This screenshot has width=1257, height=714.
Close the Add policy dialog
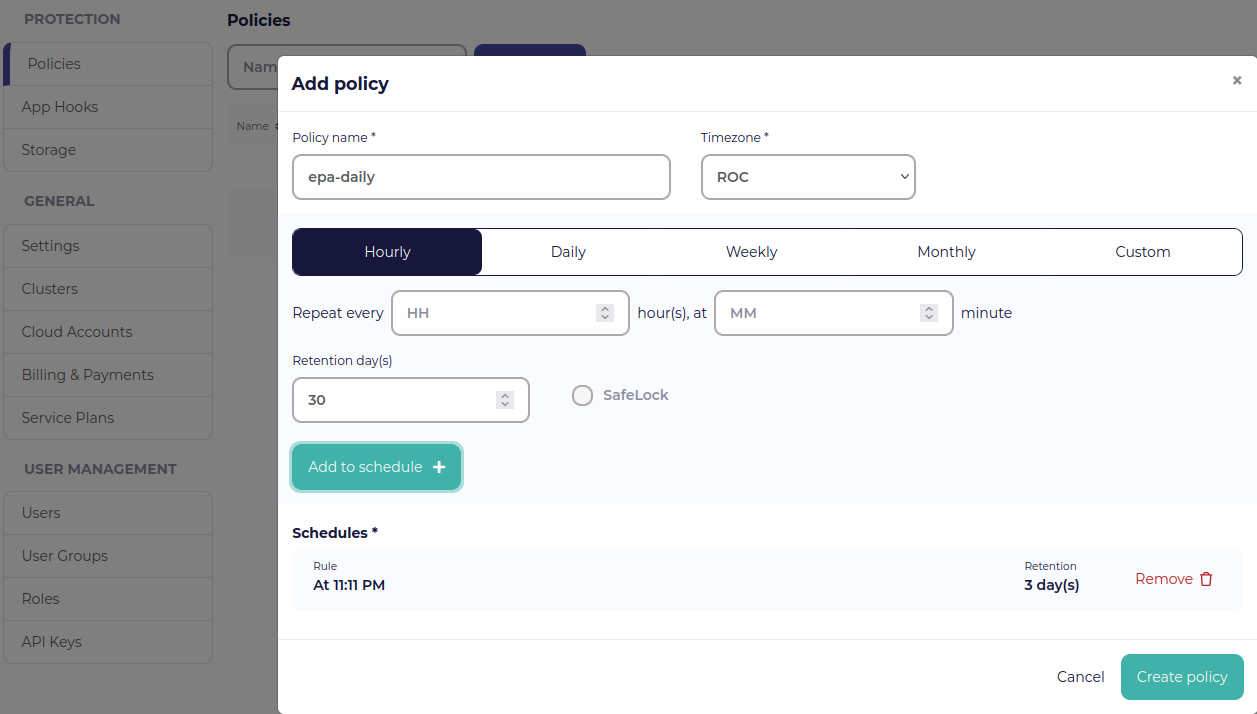(x=1237, y=81)
